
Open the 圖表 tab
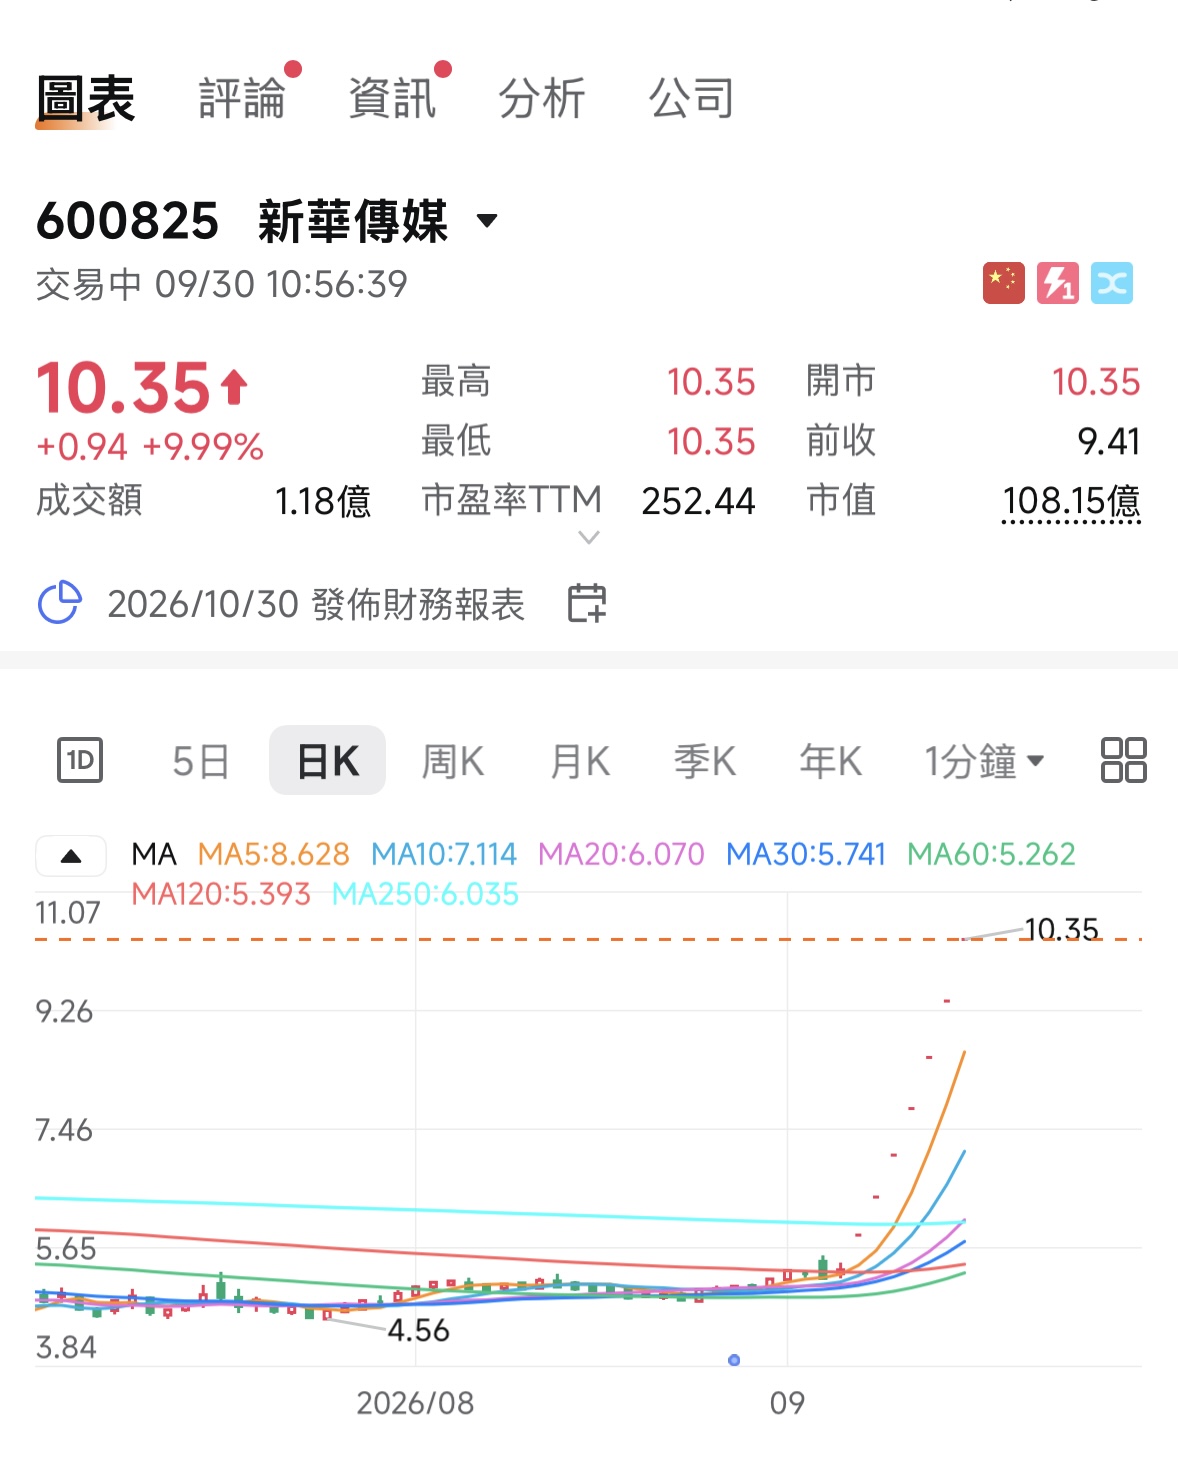[86, 99]
